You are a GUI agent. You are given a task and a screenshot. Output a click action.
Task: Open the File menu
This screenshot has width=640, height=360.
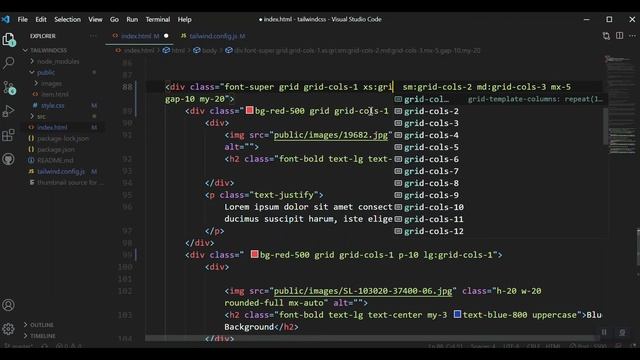coord(22,19)
